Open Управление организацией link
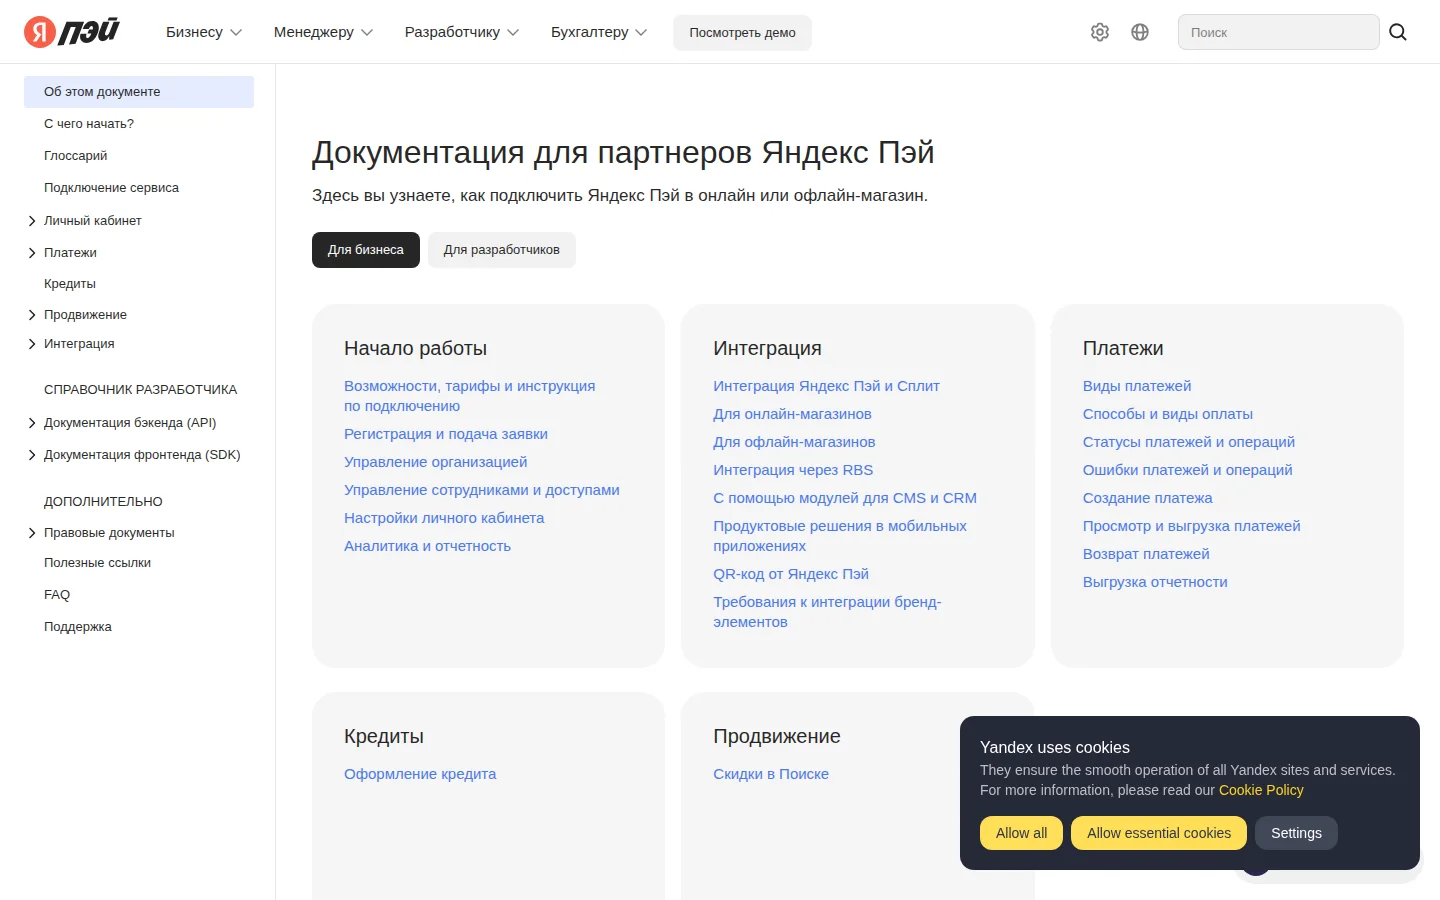The image size is (1440, 900). point(435,462)
